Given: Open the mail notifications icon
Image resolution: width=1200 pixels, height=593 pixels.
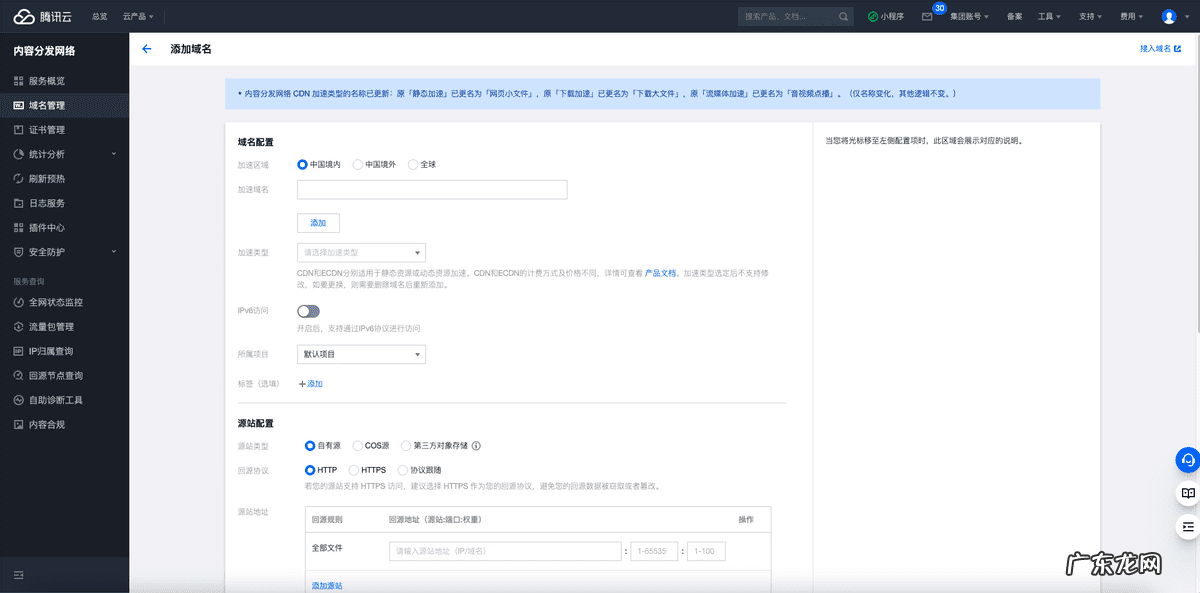Looking at the screenshot, I should pyautogui.click(x=927, y=17).
